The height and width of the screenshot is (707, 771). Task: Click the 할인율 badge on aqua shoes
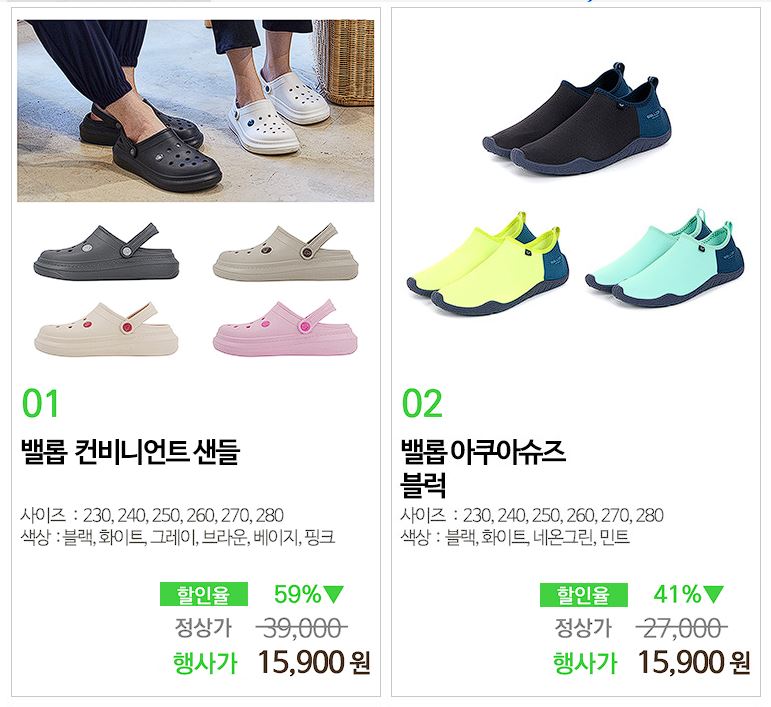[584, 594]
